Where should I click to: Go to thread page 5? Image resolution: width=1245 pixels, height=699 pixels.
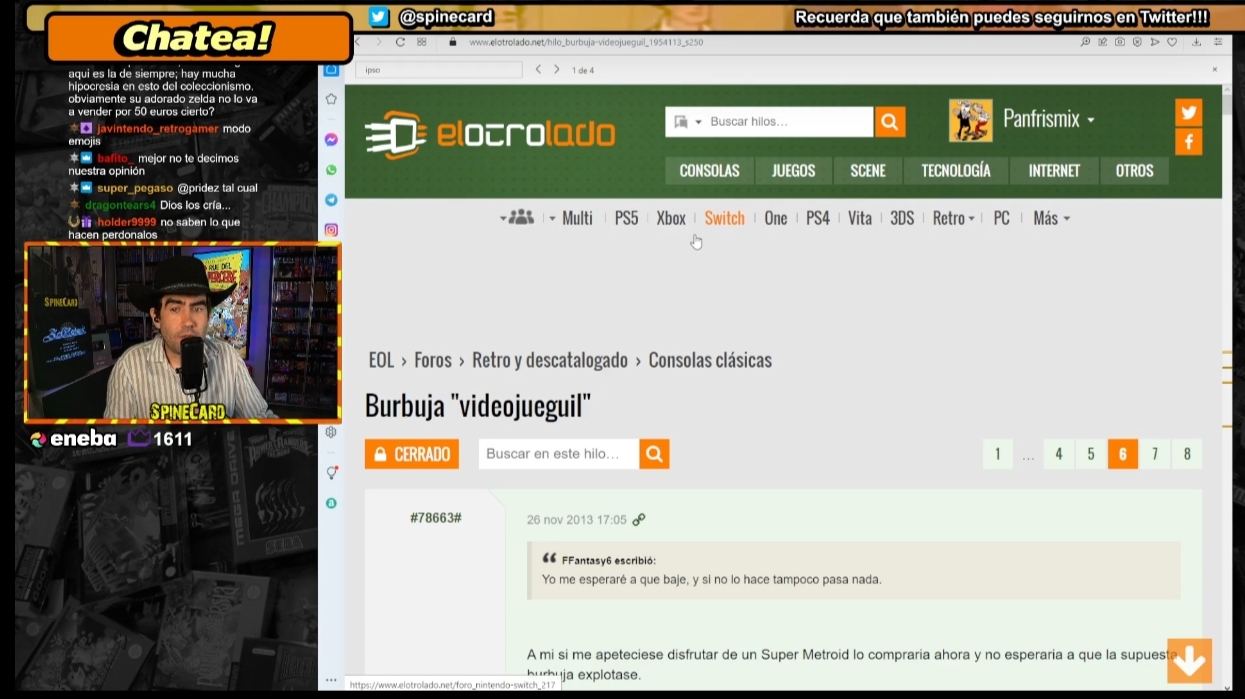(x=1090, y=454)
